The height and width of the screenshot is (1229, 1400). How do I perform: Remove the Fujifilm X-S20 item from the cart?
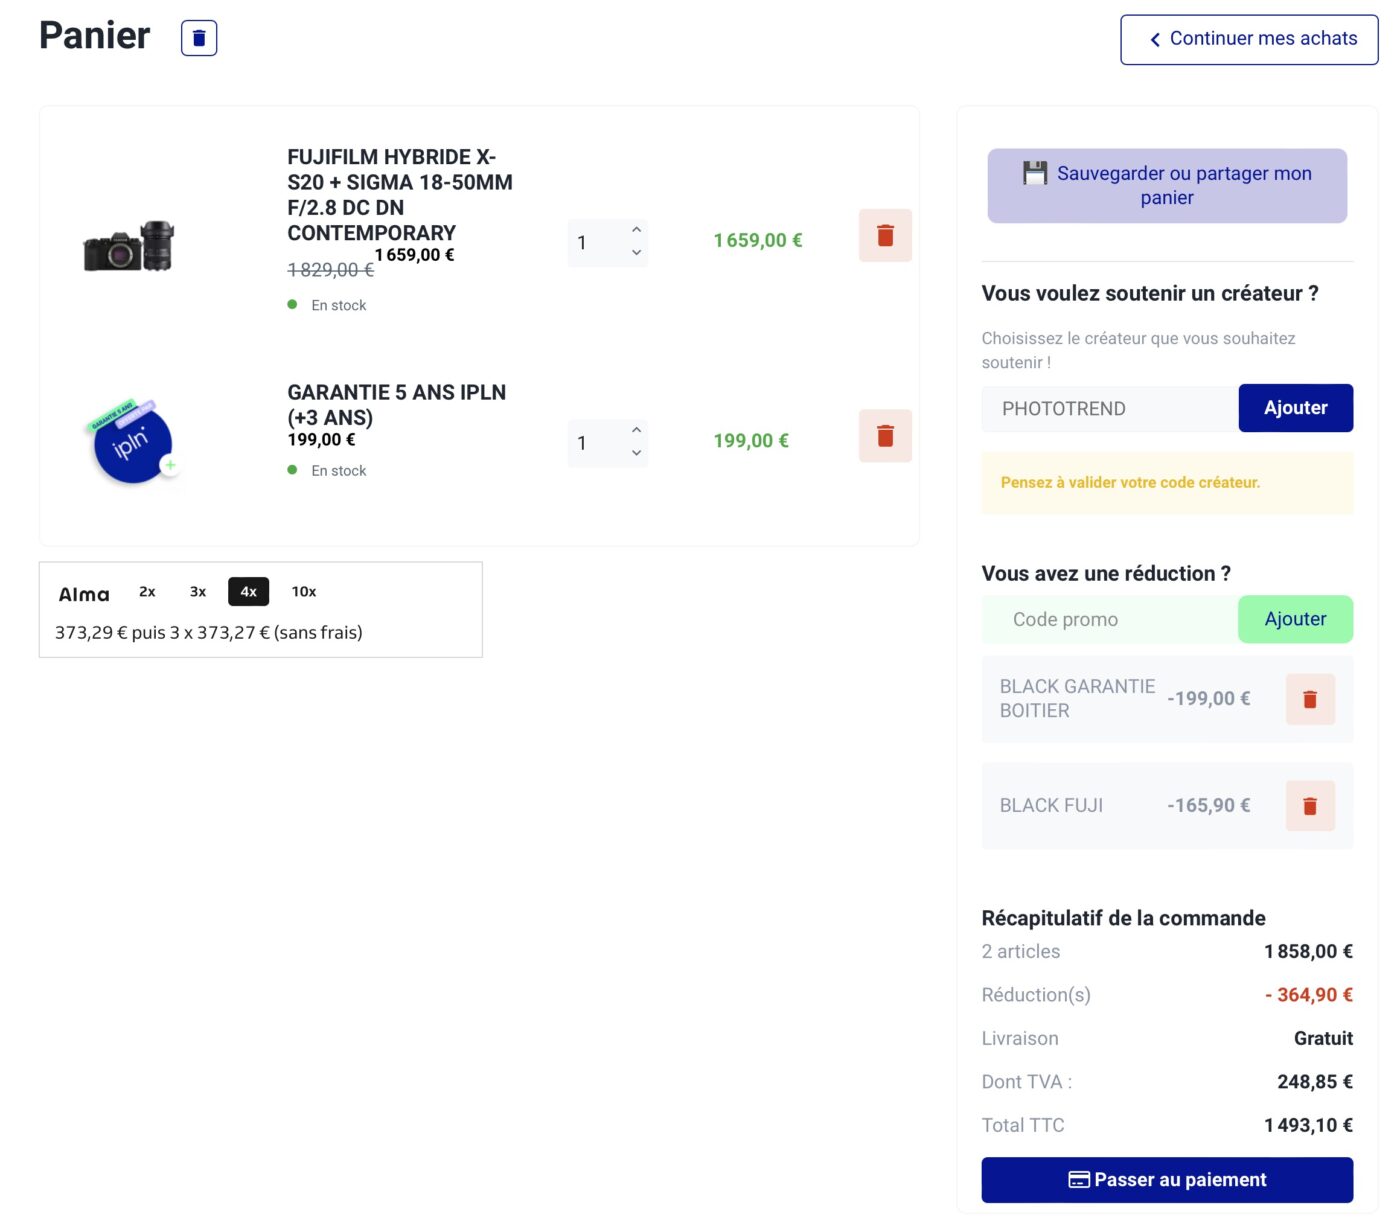click(885, 236)
